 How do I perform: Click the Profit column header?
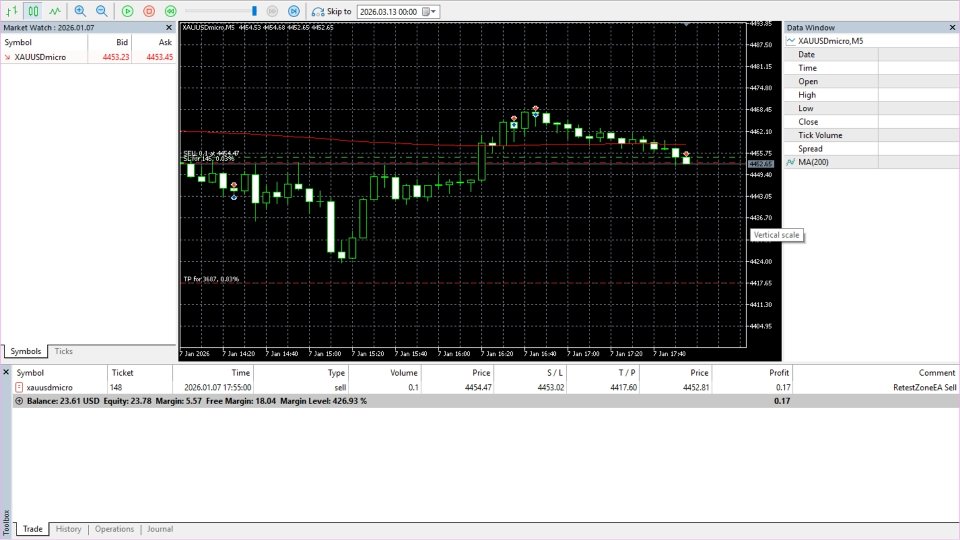click(x=779, y=373)
